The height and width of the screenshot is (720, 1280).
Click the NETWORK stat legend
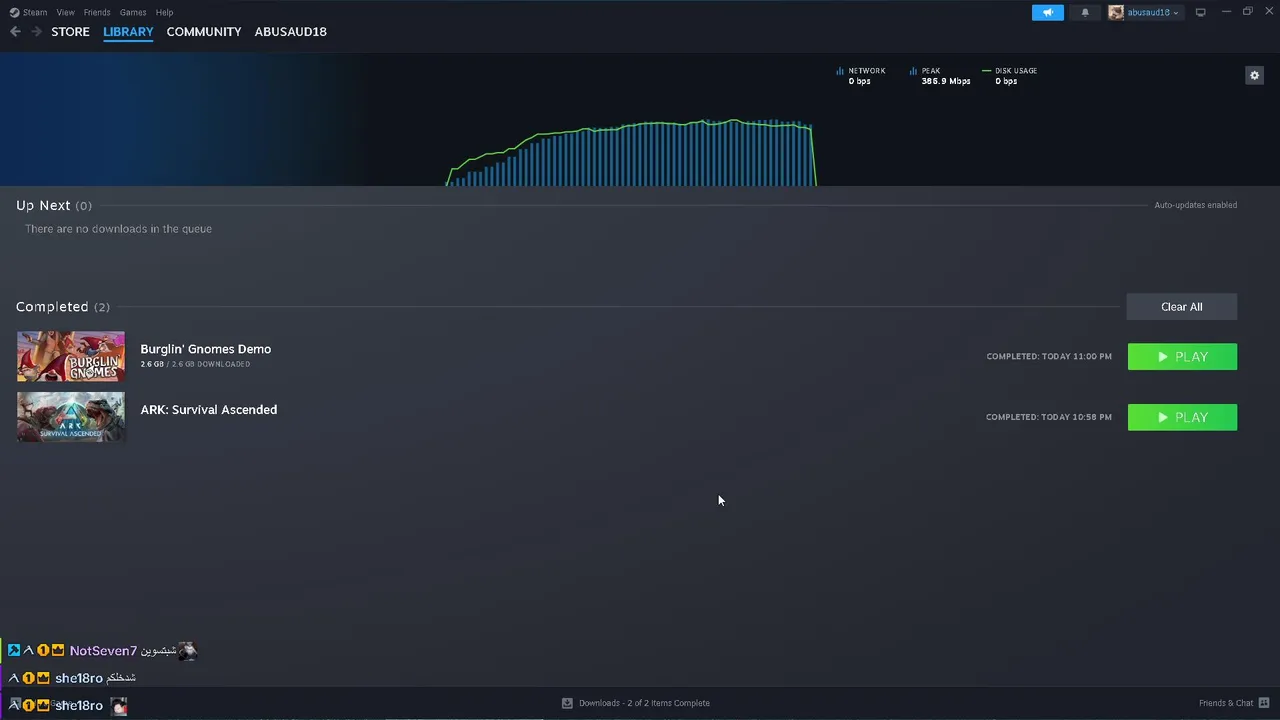[x=861, y=76]
